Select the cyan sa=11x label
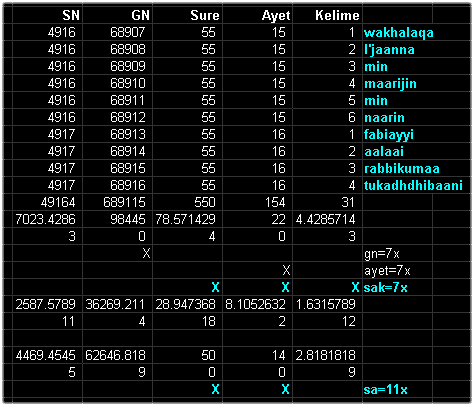The image size is (474, 406). pos(386,390)
